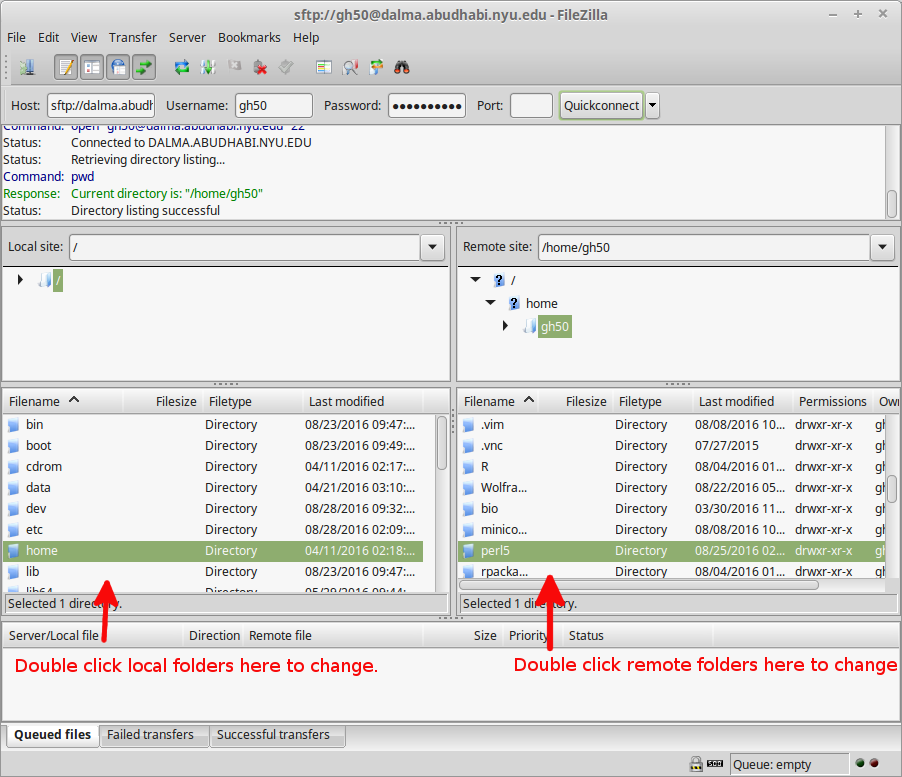
Task: Open the Transfer menu
Action: [x=132, y=37]
